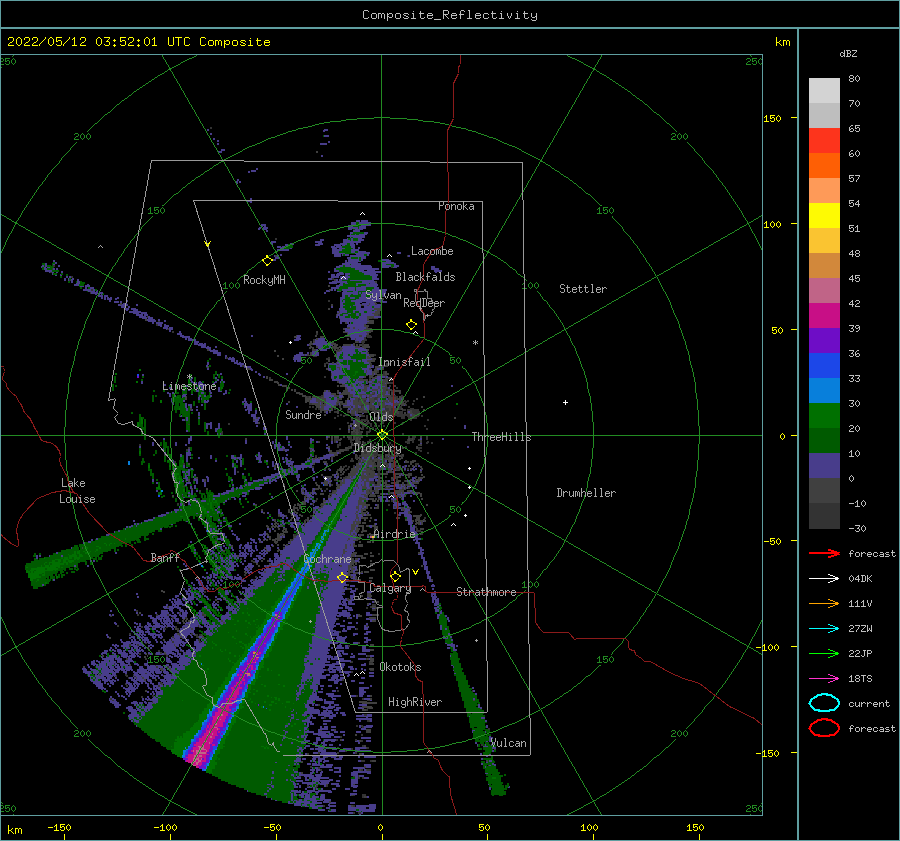Click the ThreeHills label
Viewport: 900px width, 841px height.
point(502,437)
